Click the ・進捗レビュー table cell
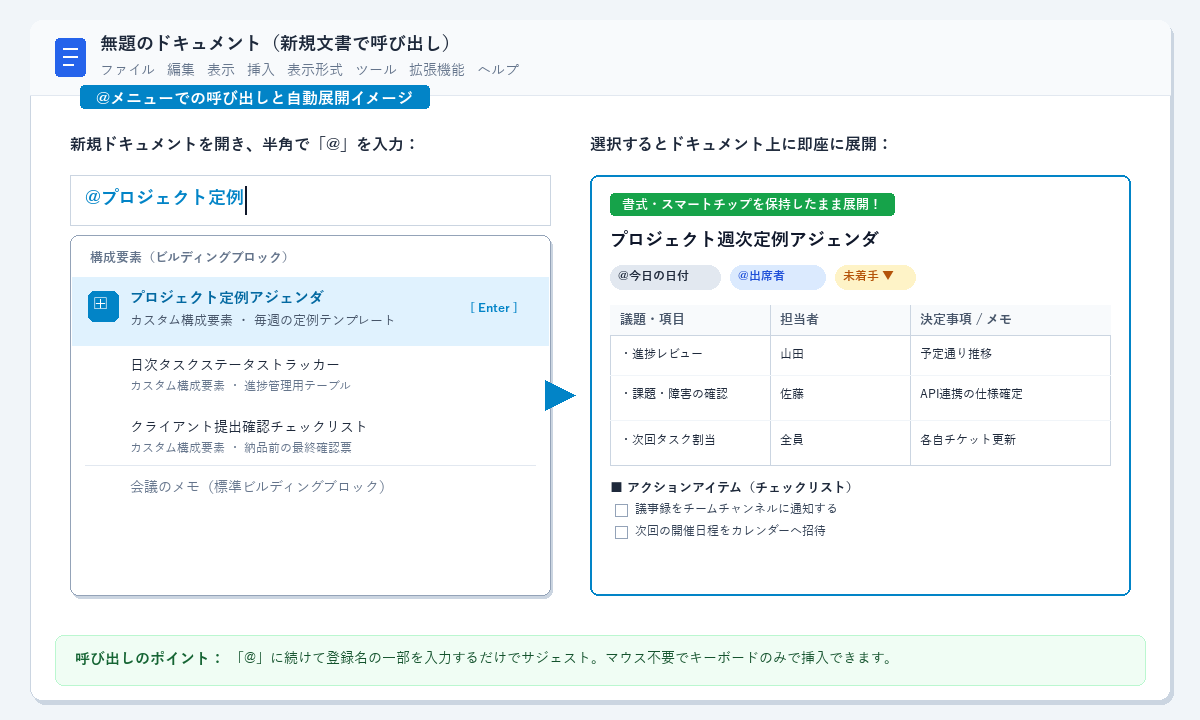 [690, 355]
